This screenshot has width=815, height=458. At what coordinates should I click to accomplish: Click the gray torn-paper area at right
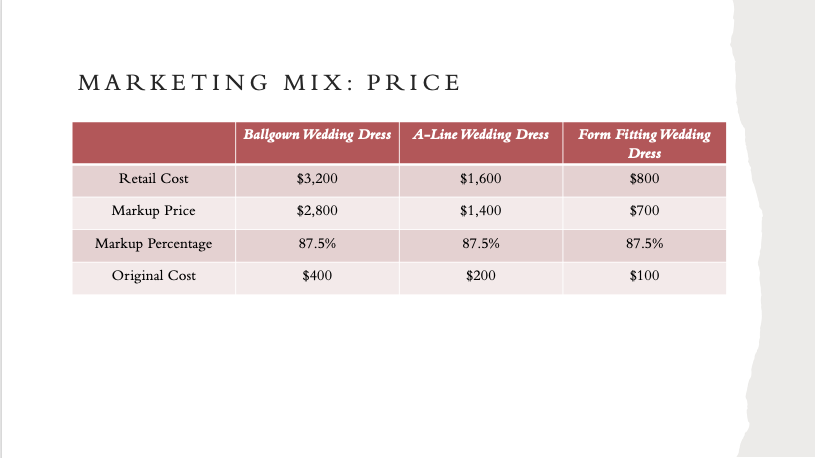780,229
